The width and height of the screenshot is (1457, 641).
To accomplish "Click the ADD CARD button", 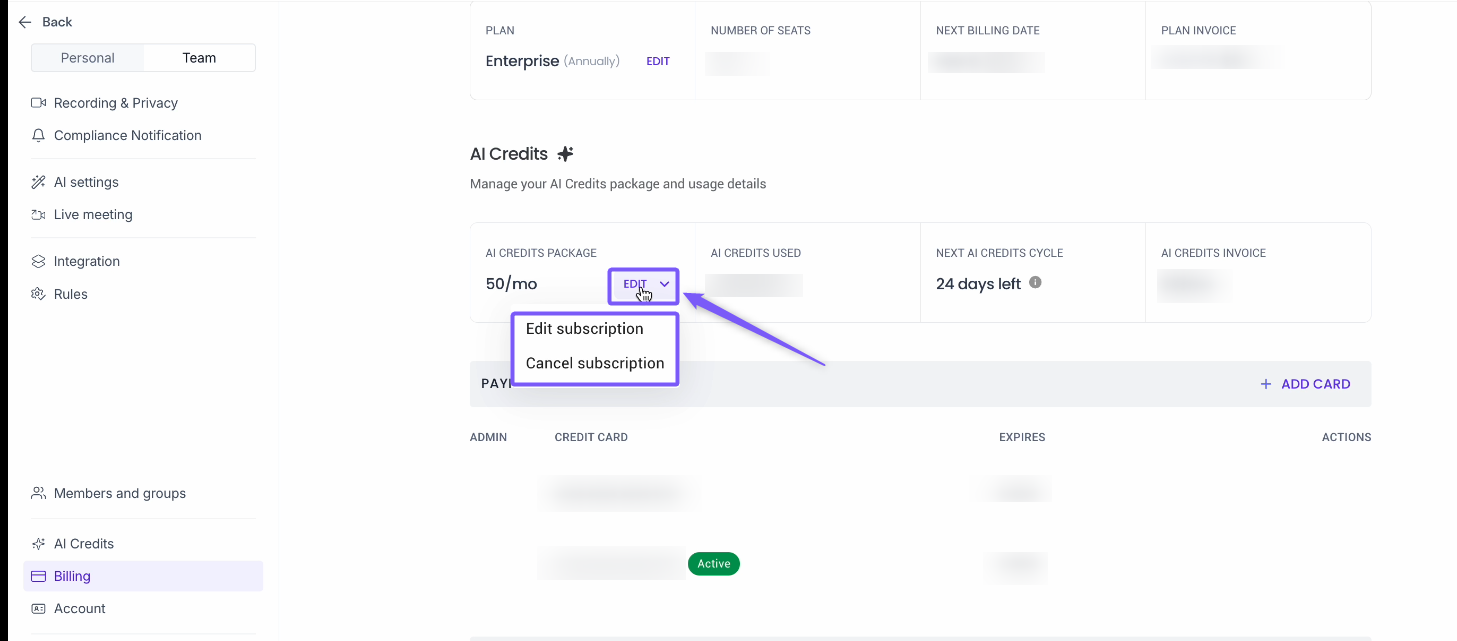I will [x=1305, y=384].
